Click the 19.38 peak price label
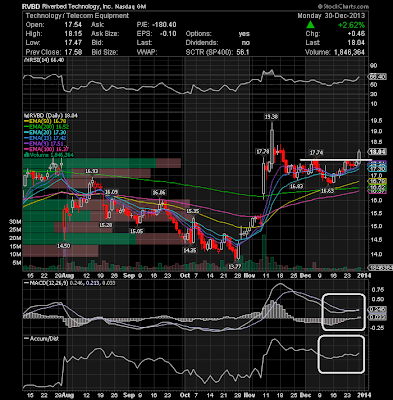This screenshot has height=400, width=393. pos(271,117)
